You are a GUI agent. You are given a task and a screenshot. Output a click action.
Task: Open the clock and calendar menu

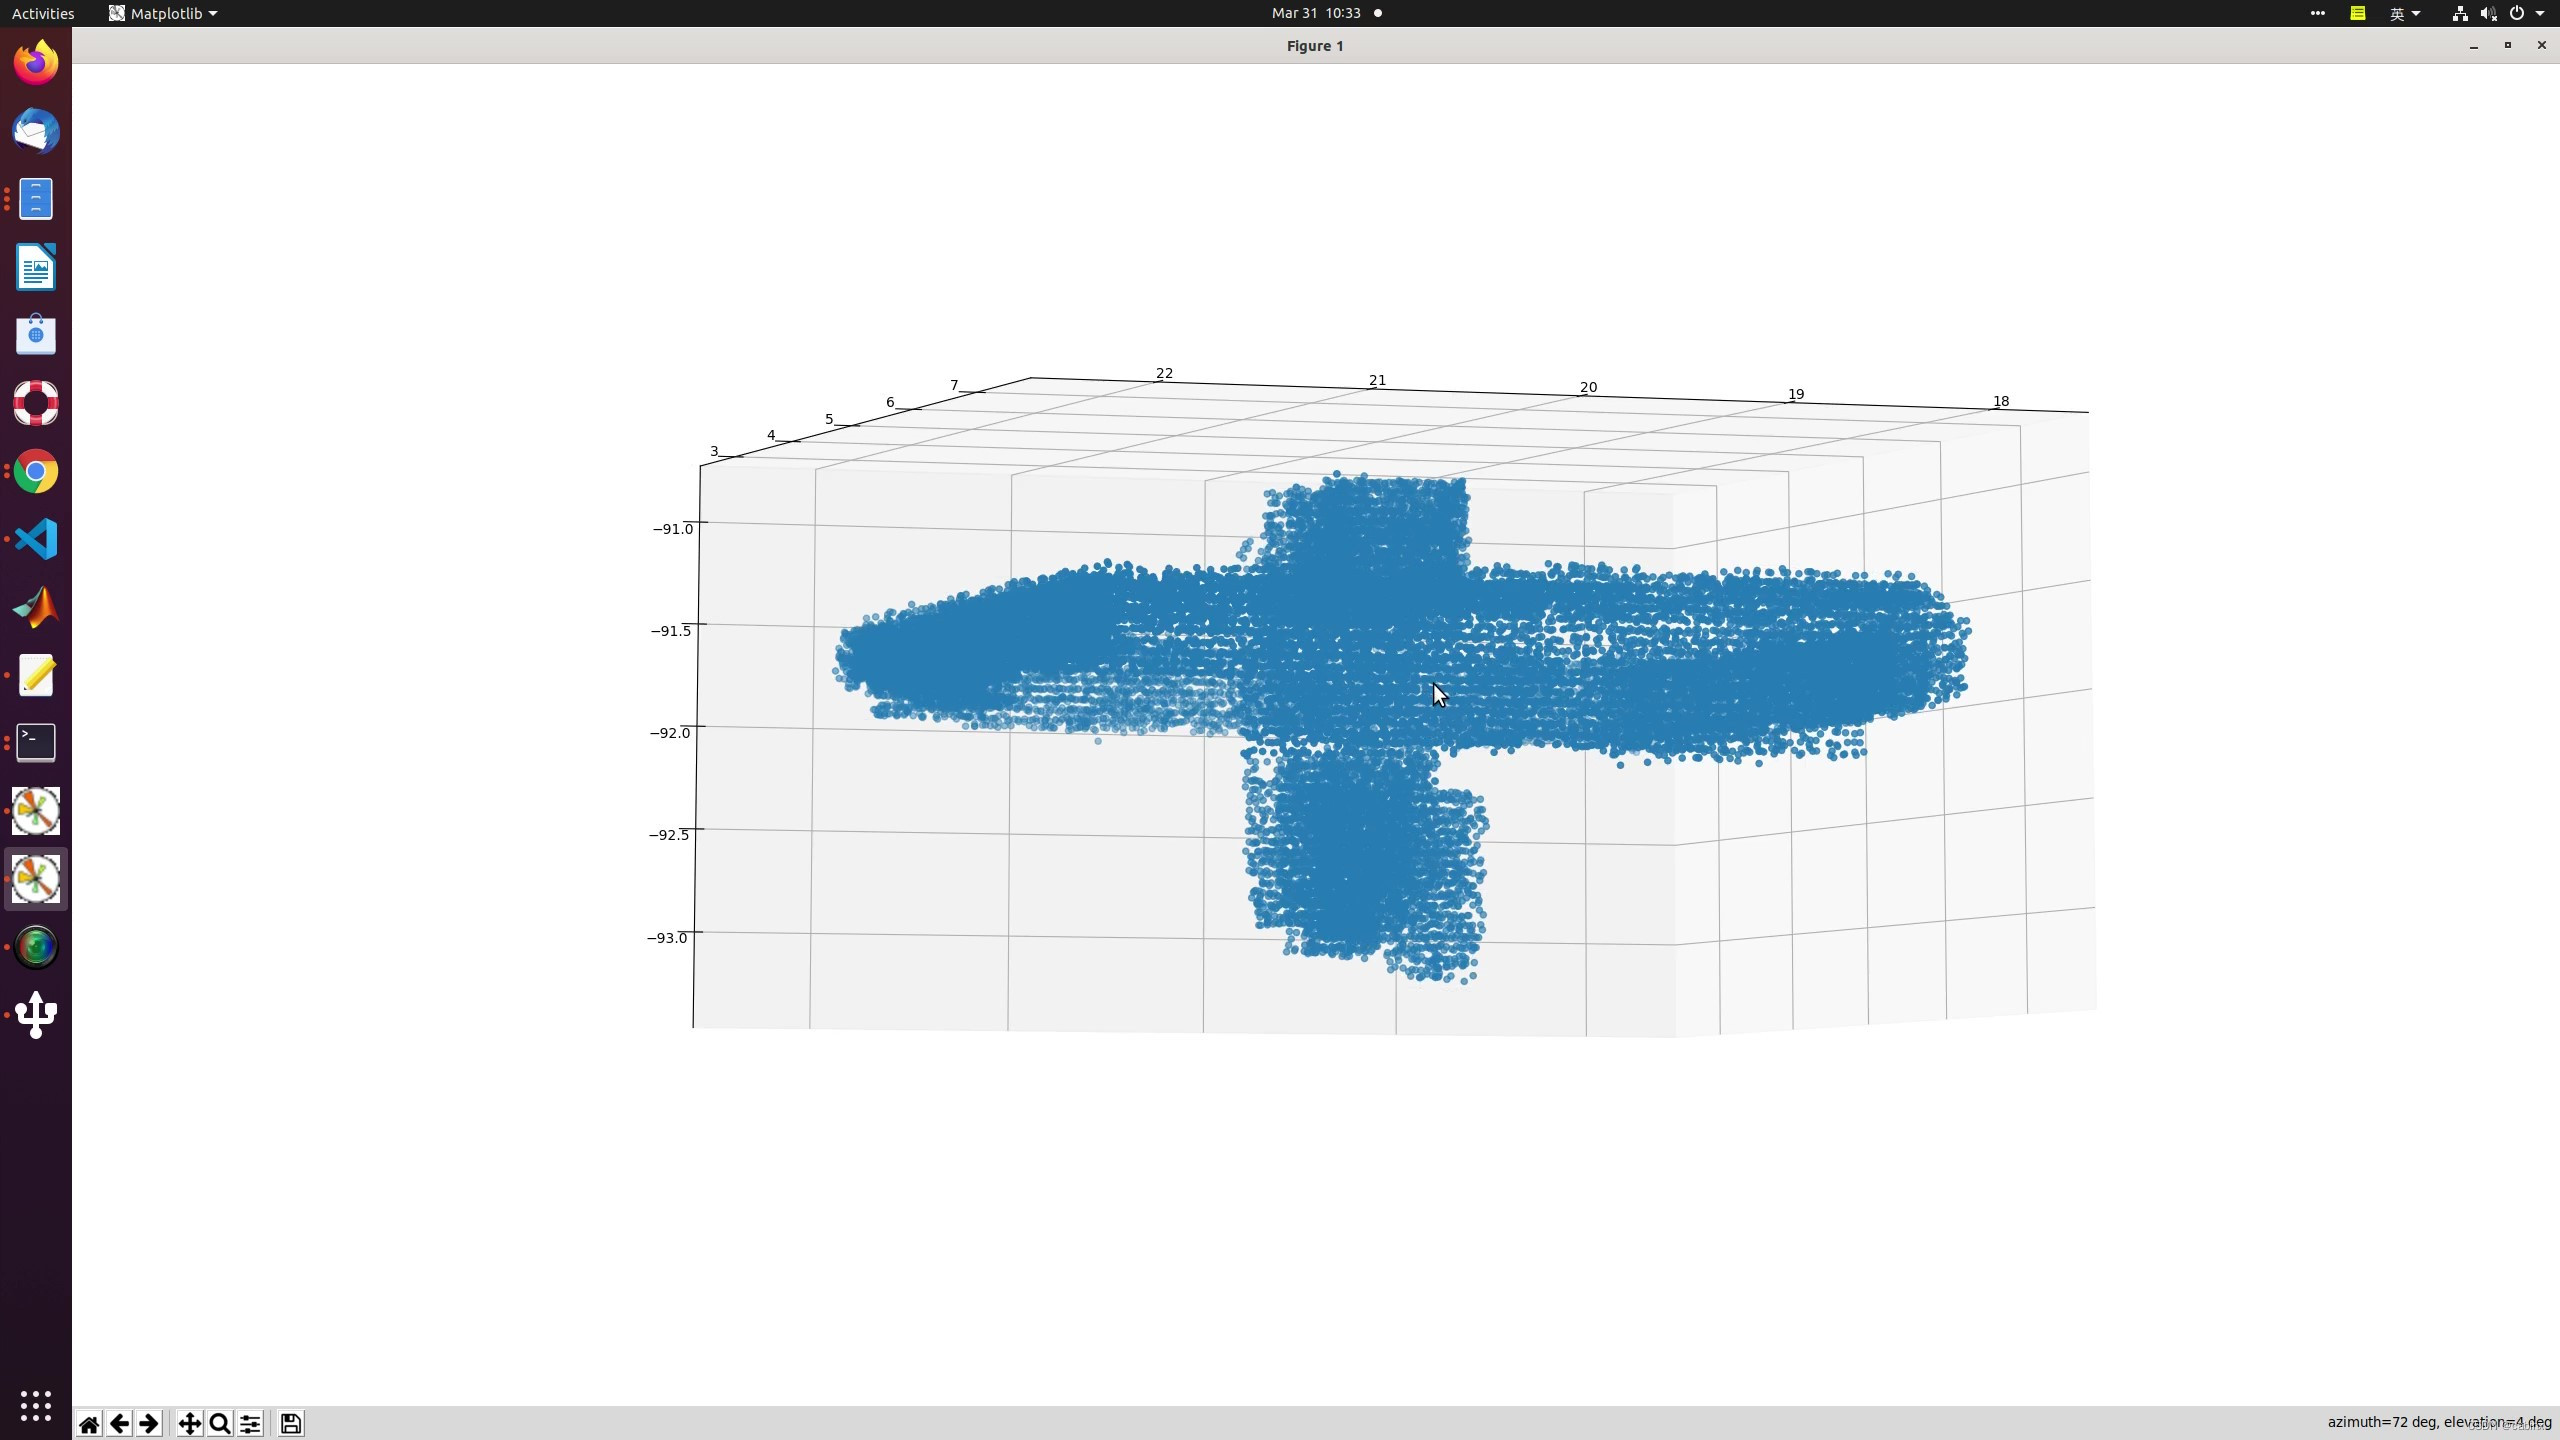tap(1315, 13)
